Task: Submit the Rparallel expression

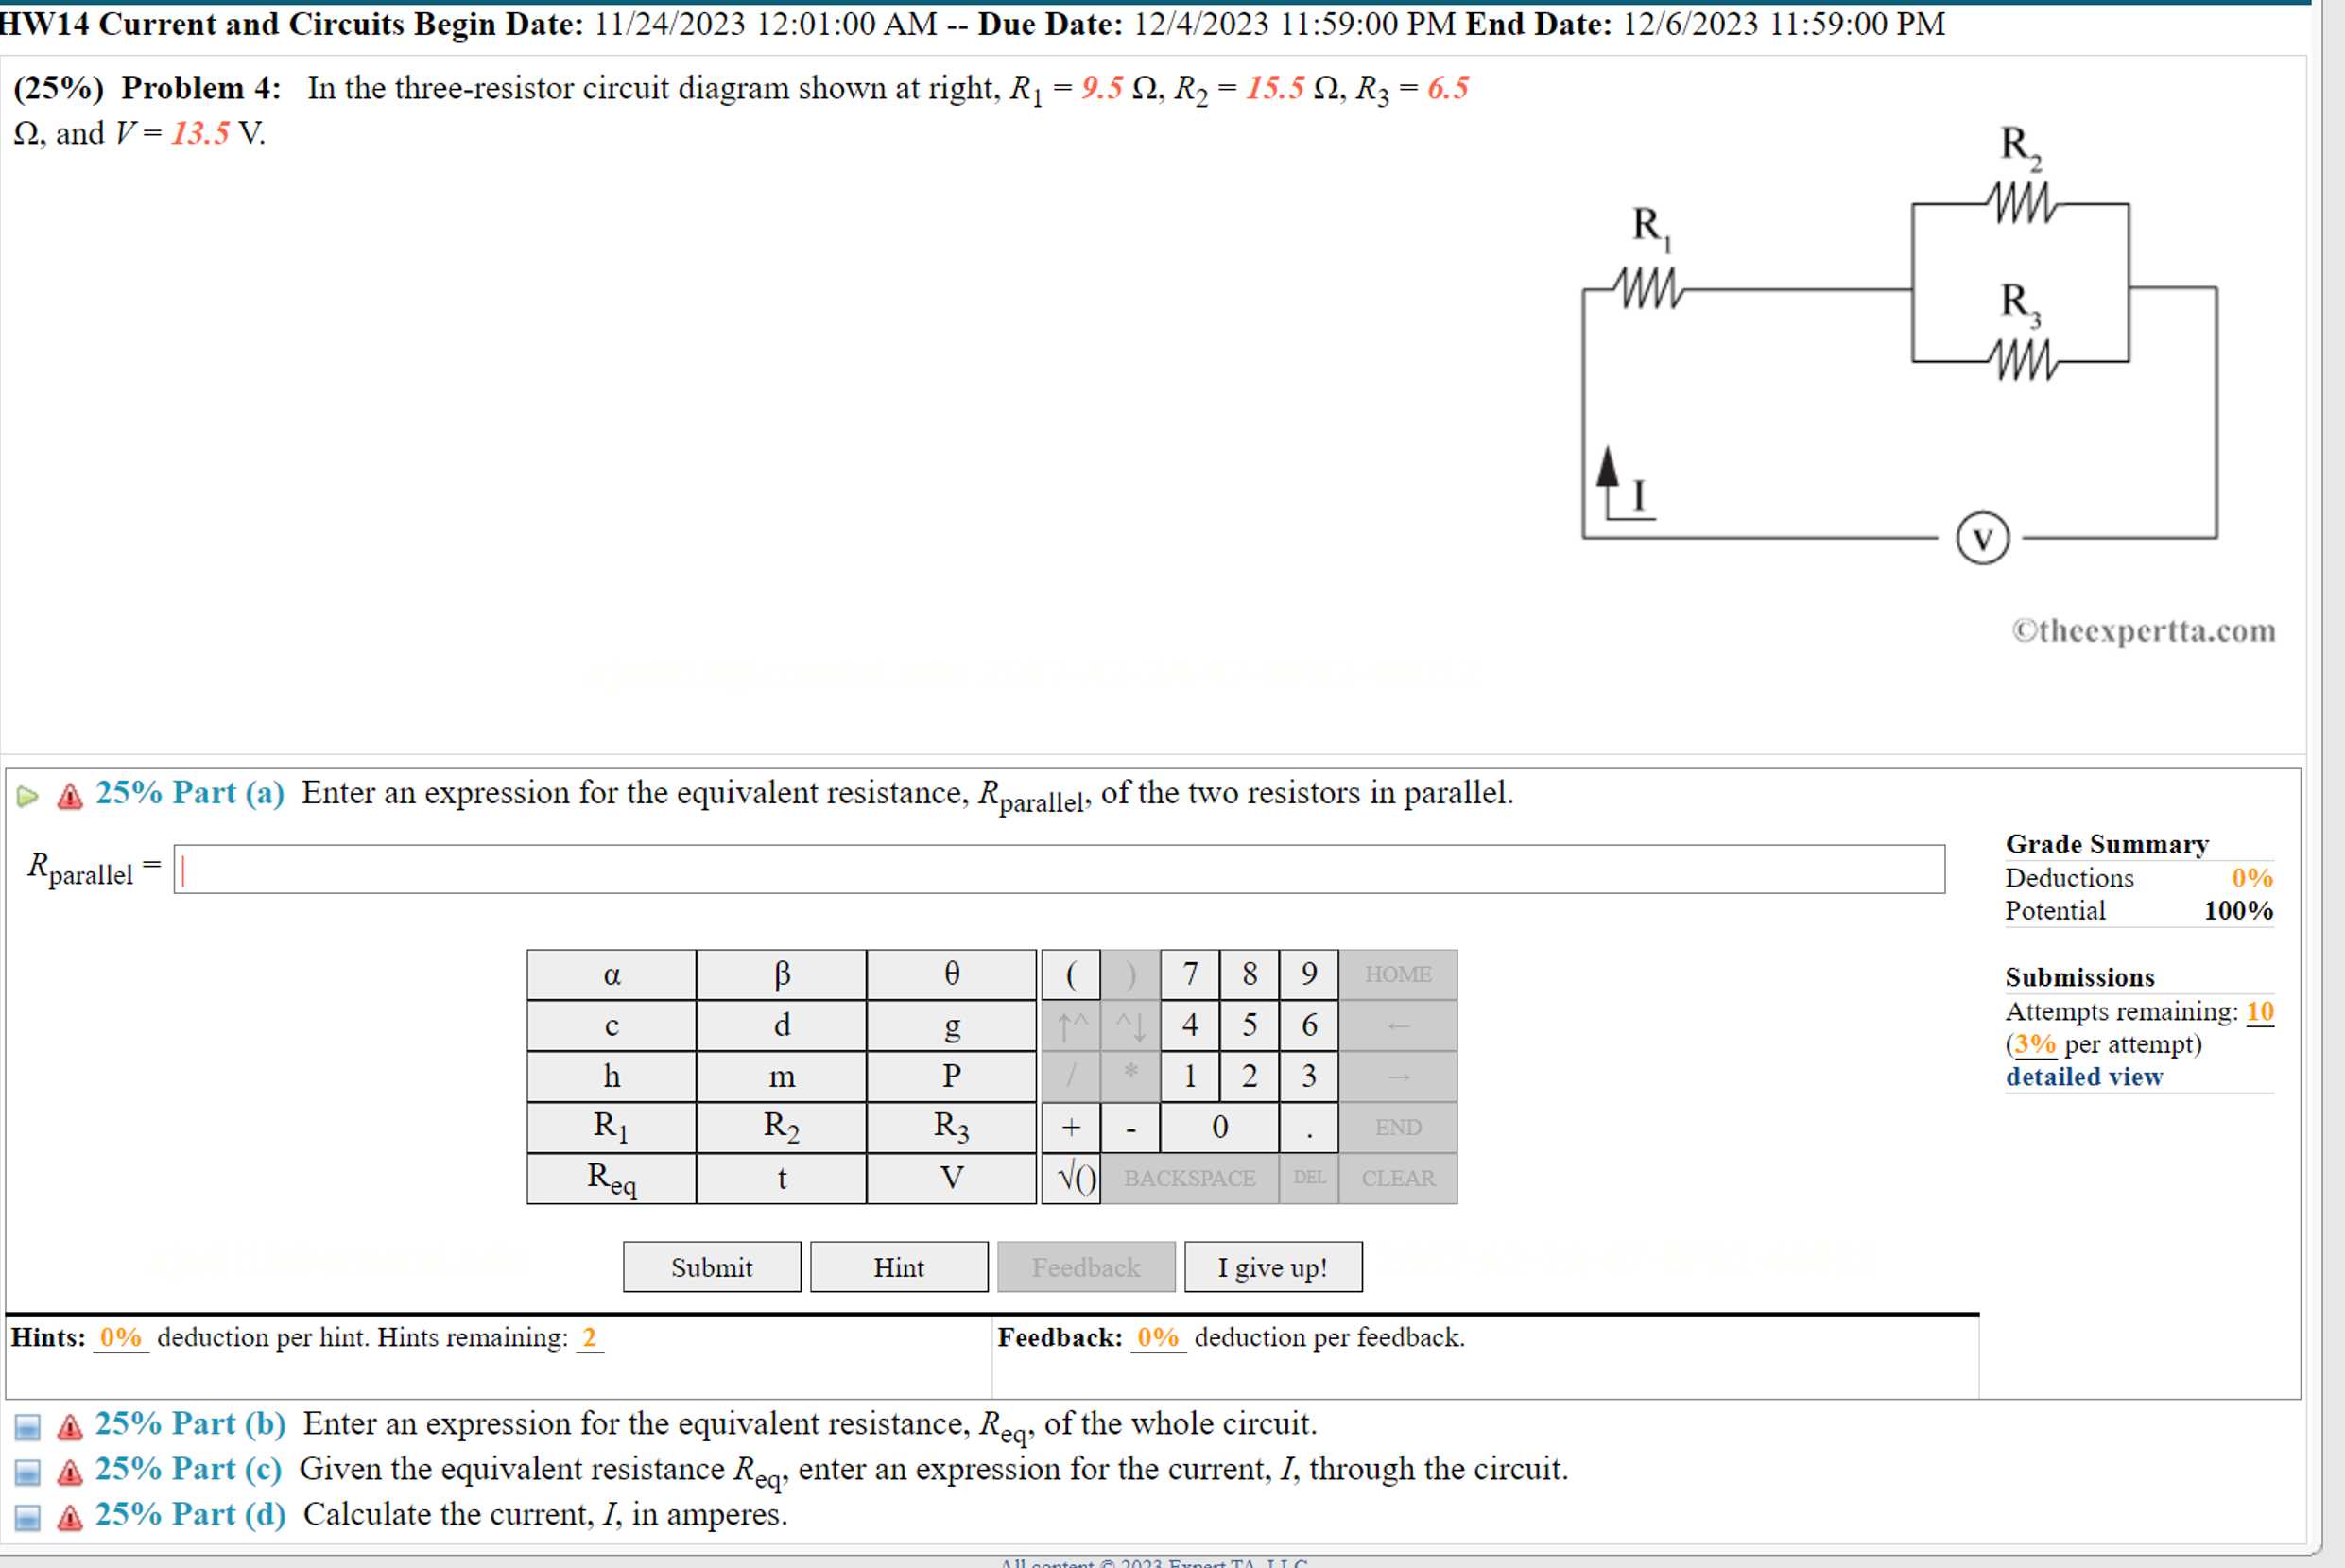Action: coord(711,1266)
